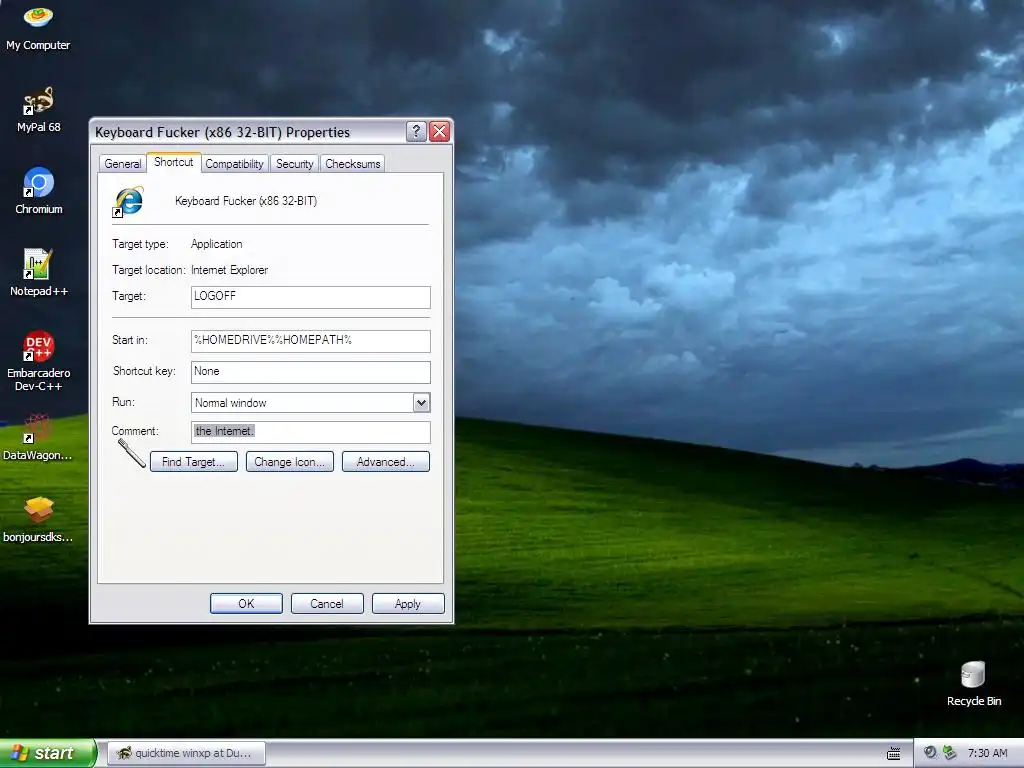Viewport: 1024px width, 768px height.
Task: Click the shortcut name text beside the icon
Action: coord(246,201)
